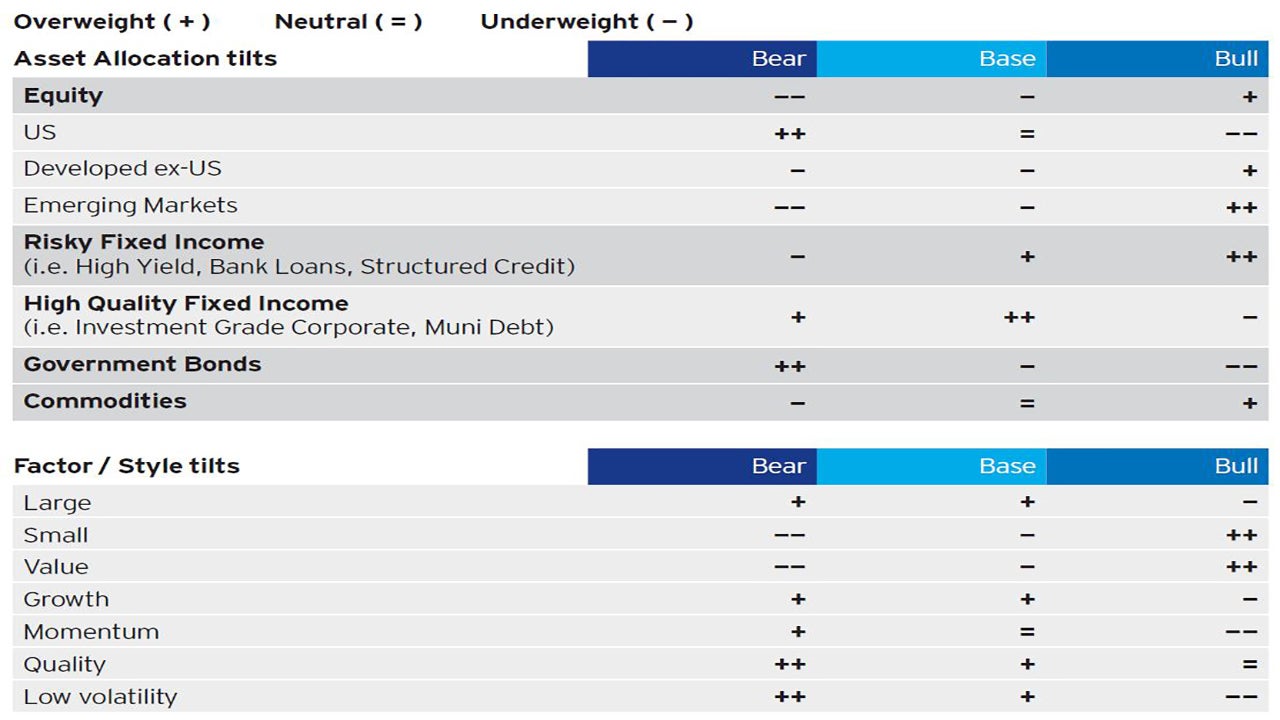Select the Emerging Markets row label
Viewport: 1280px width, 720px height.
coord(131,205)
